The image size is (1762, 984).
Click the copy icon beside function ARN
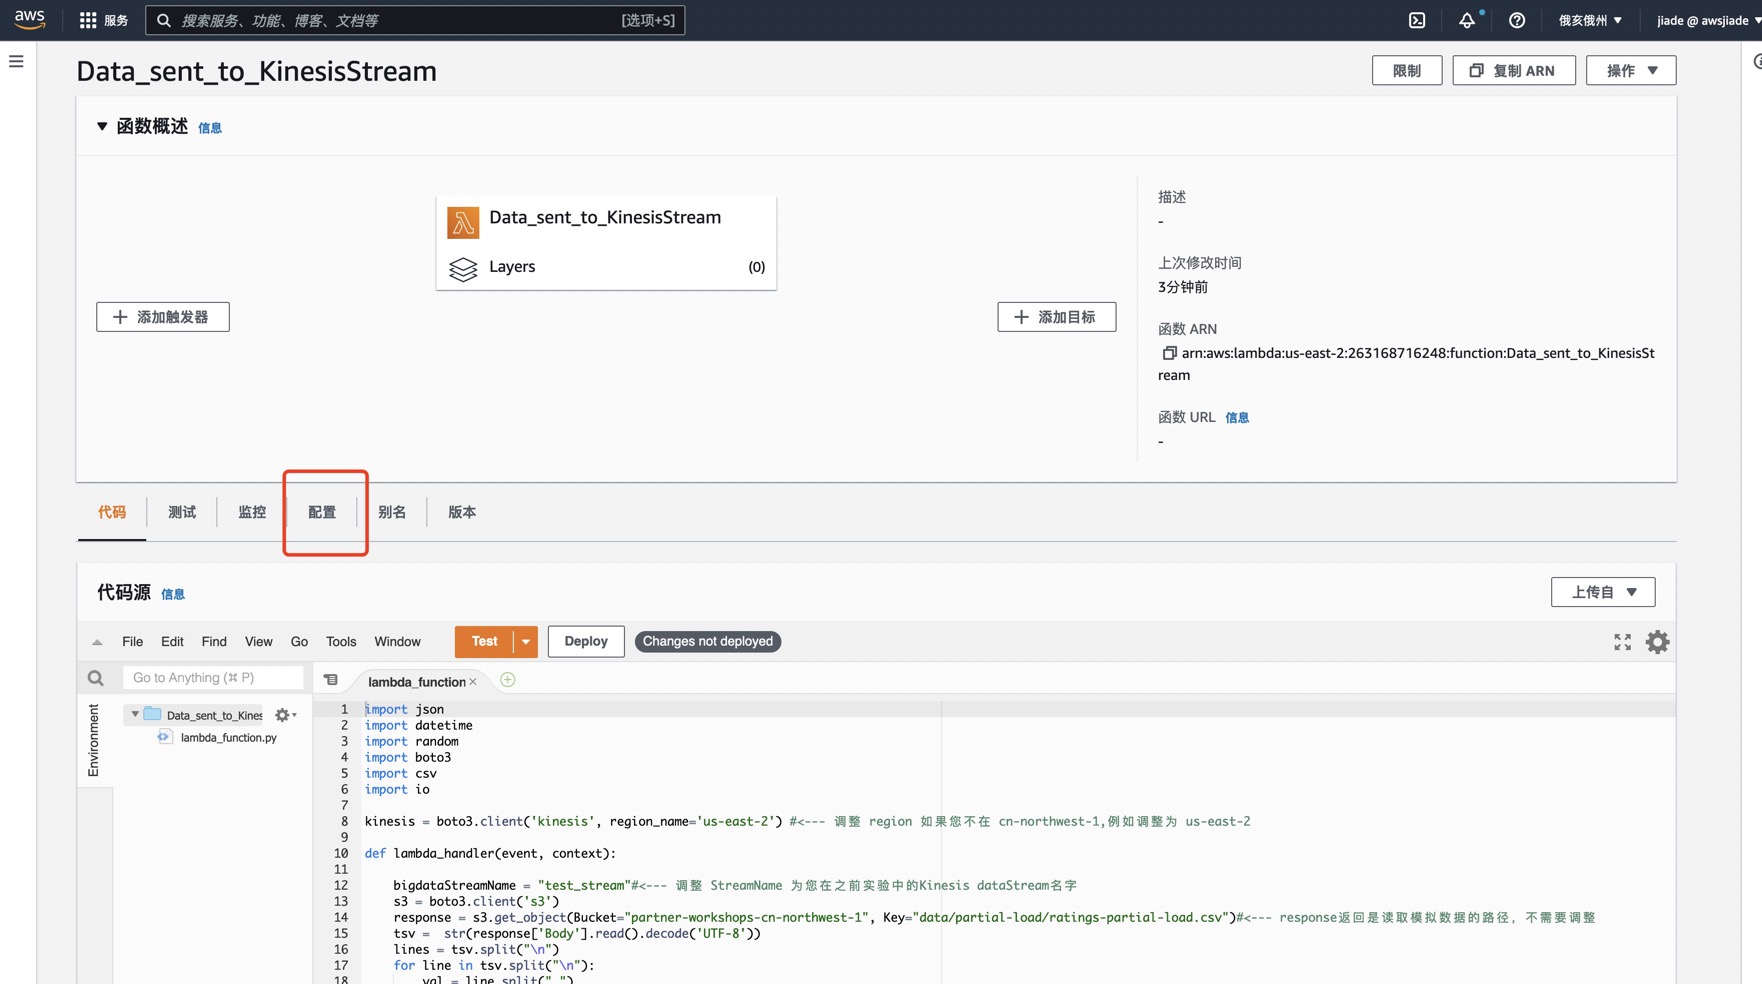(x=1168, y=353)
